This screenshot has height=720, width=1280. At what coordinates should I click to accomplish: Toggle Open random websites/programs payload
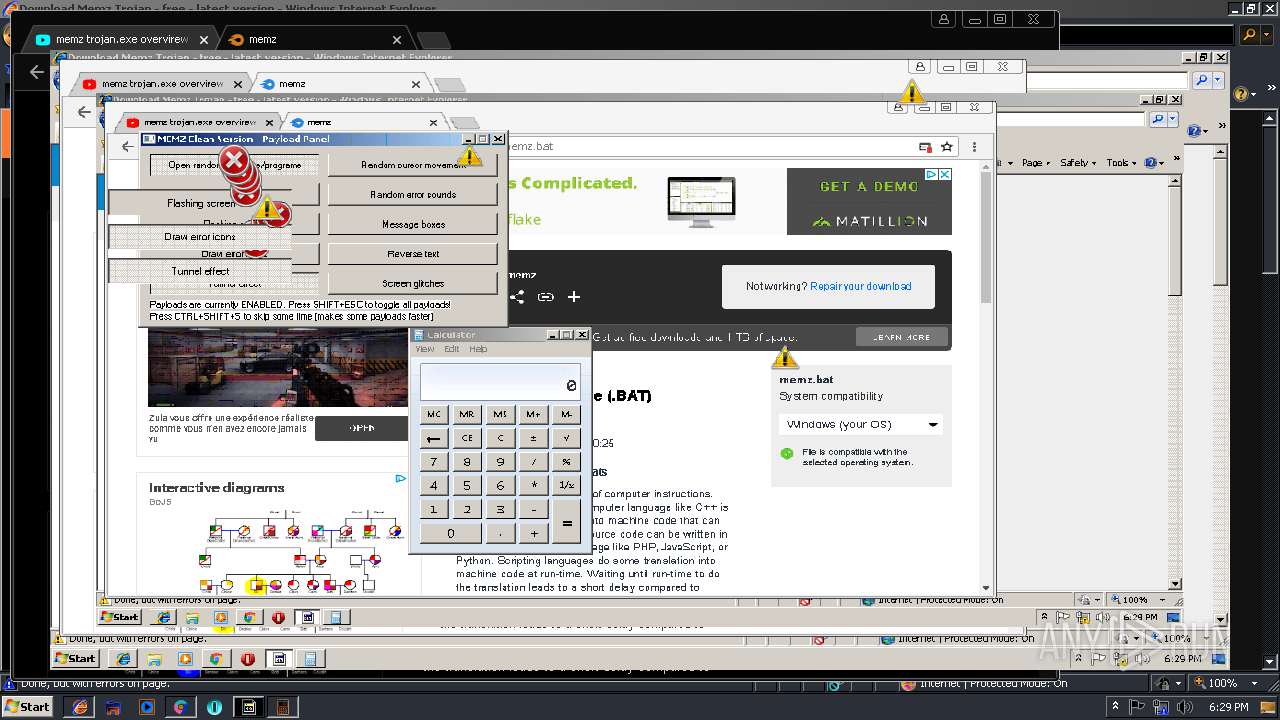click(x=234, y=165)
